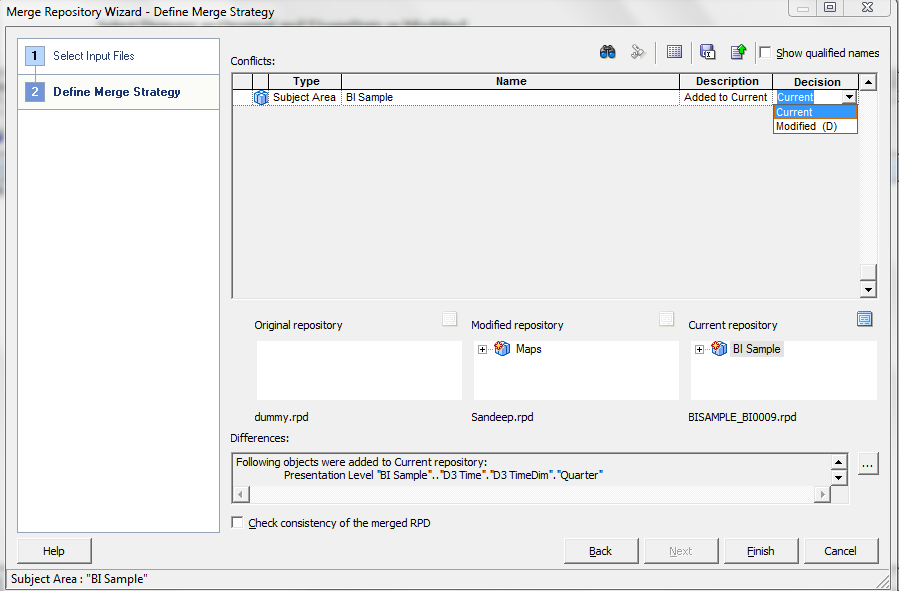Screen dimensions: 899x591
Task: Click the Finish button
Action: (760, 550)
